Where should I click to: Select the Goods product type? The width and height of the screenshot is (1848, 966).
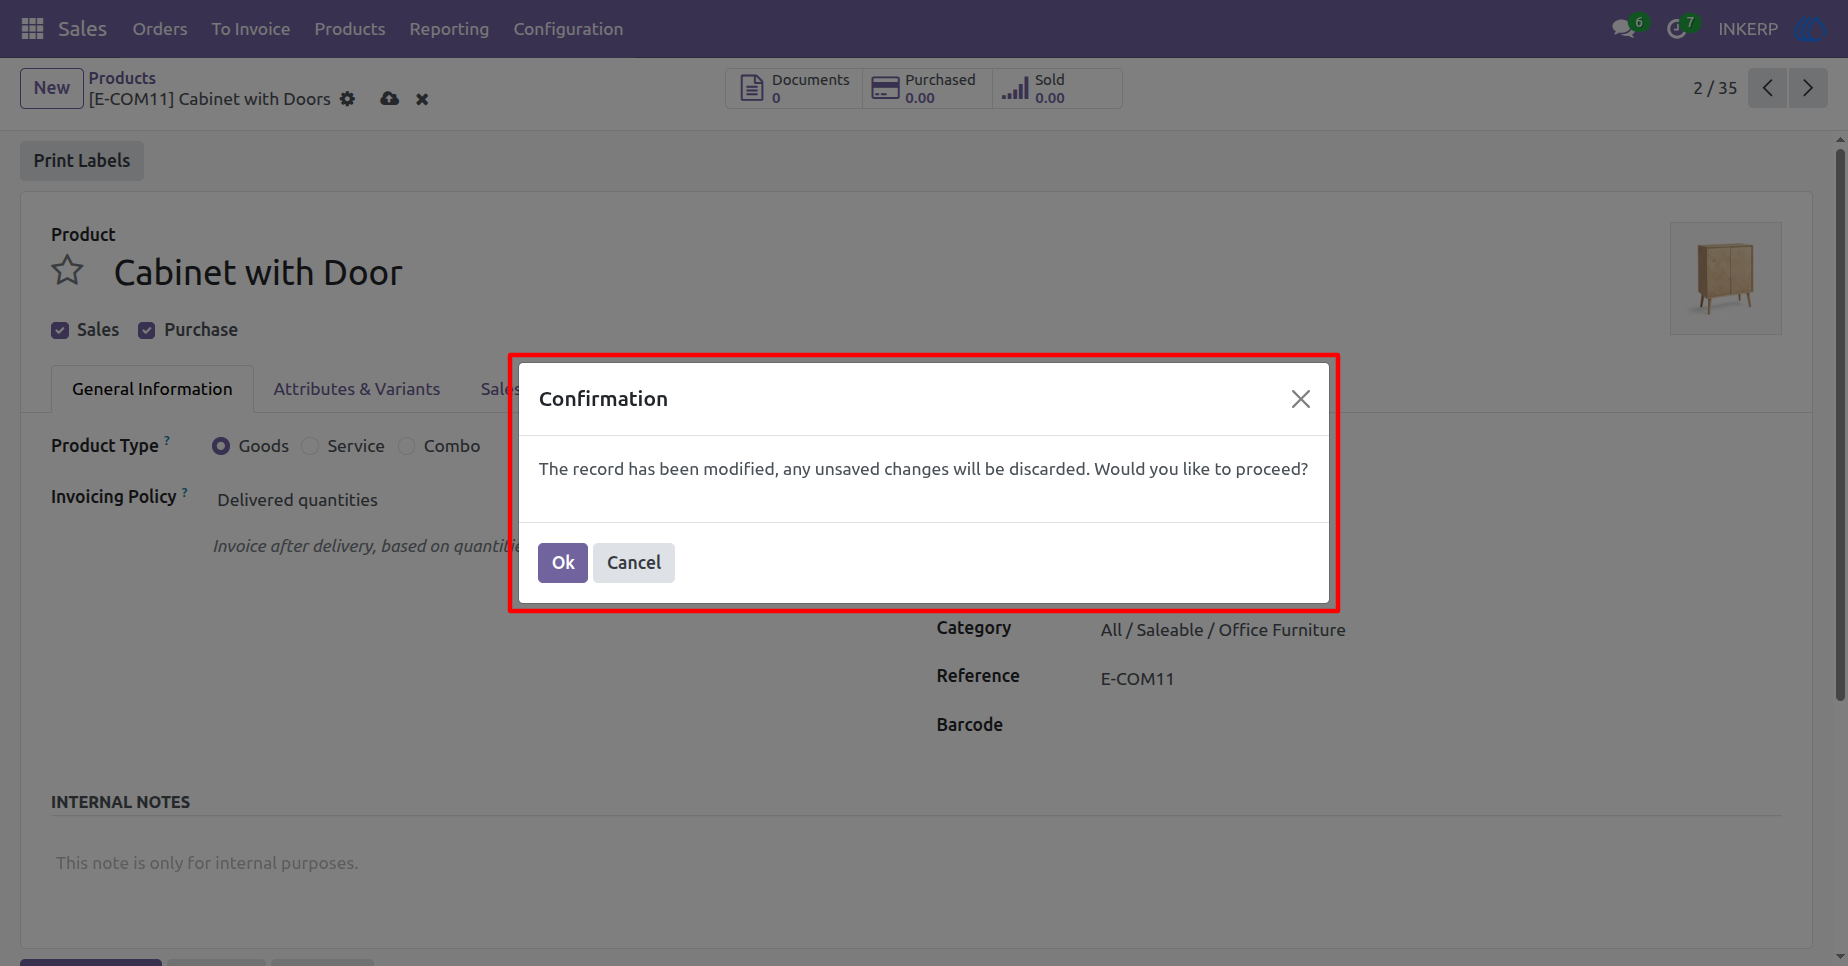(x=221, y=446)
